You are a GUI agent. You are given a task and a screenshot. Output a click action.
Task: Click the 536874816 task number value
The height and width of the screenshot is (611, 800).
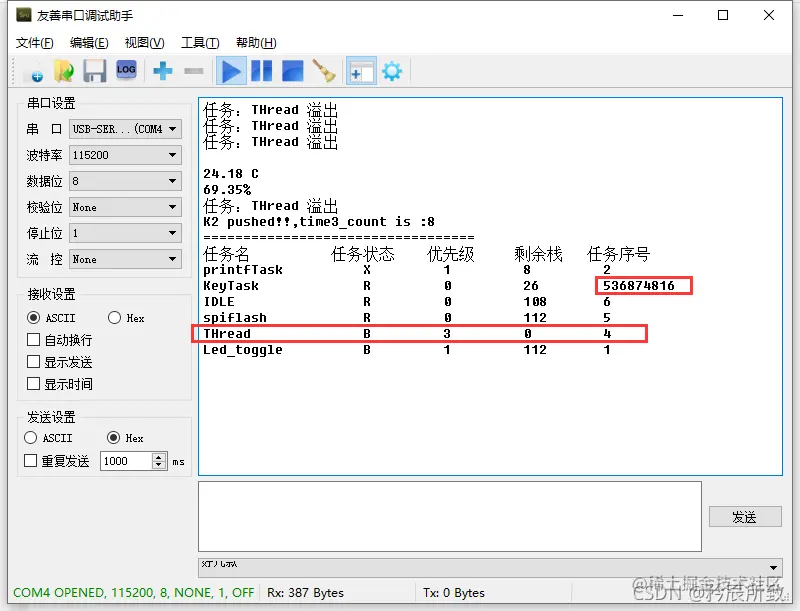pos(639,286)
